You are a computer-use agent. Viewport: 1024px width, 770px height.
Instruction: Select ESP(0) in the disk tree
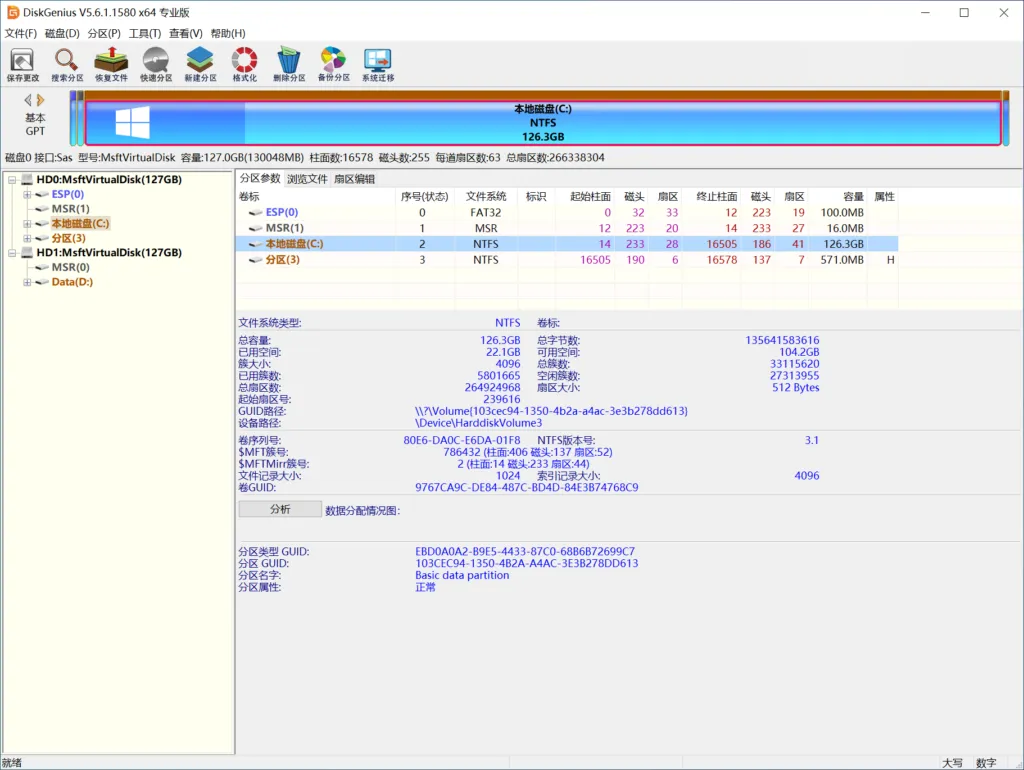tap(68, 194)
